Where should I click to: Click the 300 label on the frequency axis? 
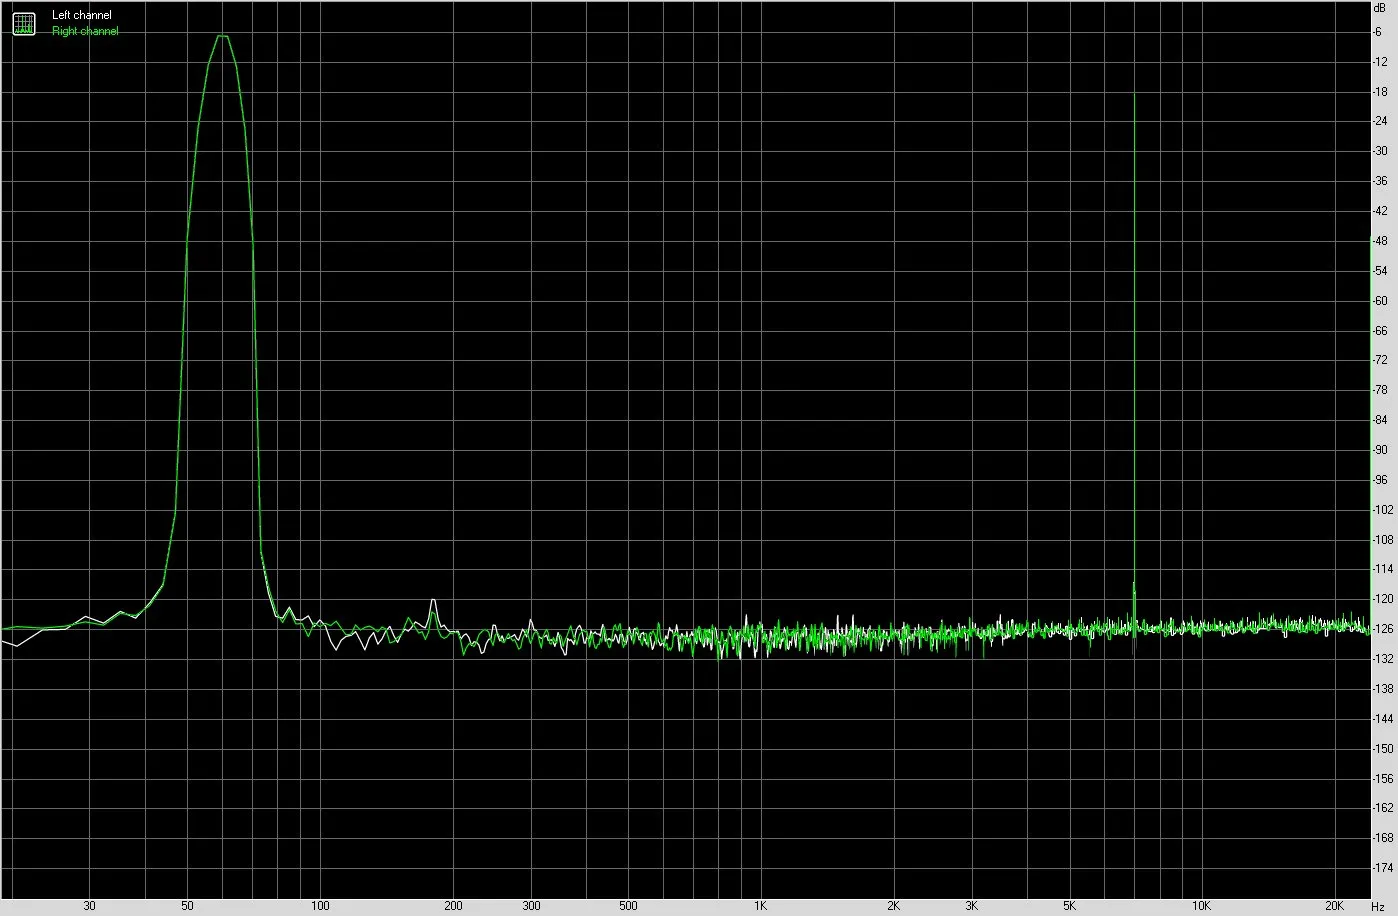(531, 906)
